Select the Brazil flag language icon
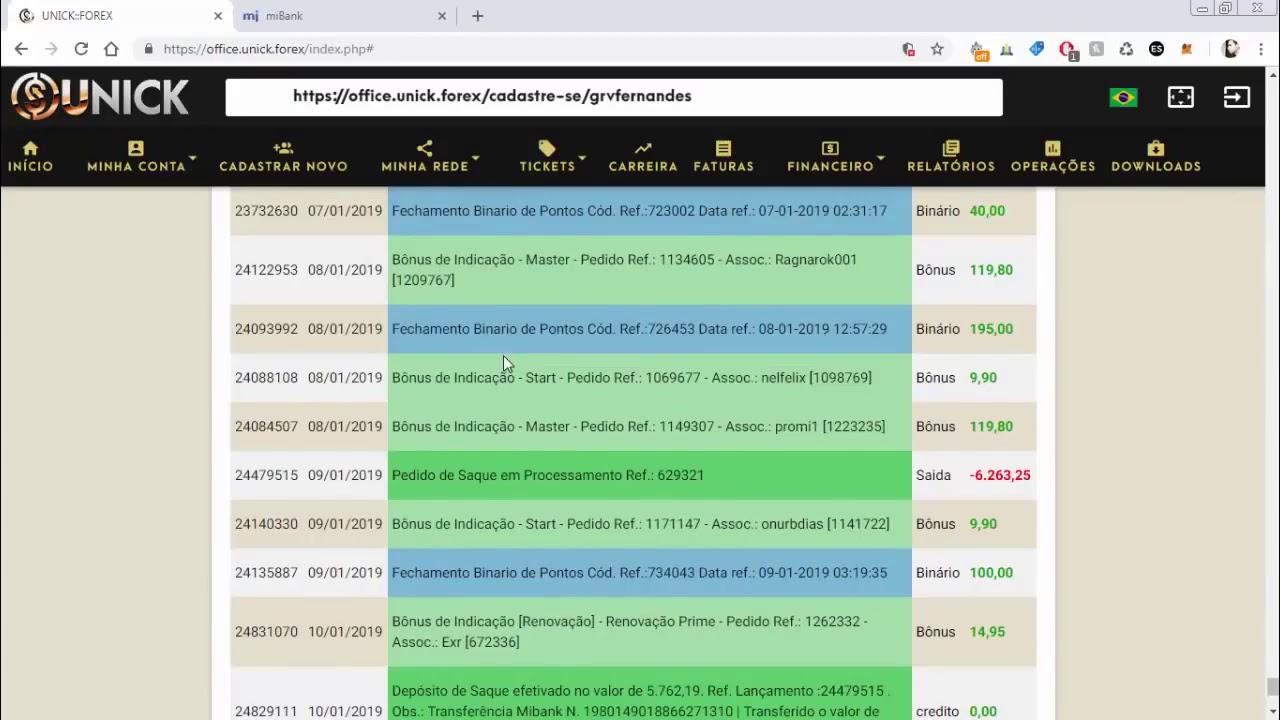The image size is (1280, 720). point(1123,97)
